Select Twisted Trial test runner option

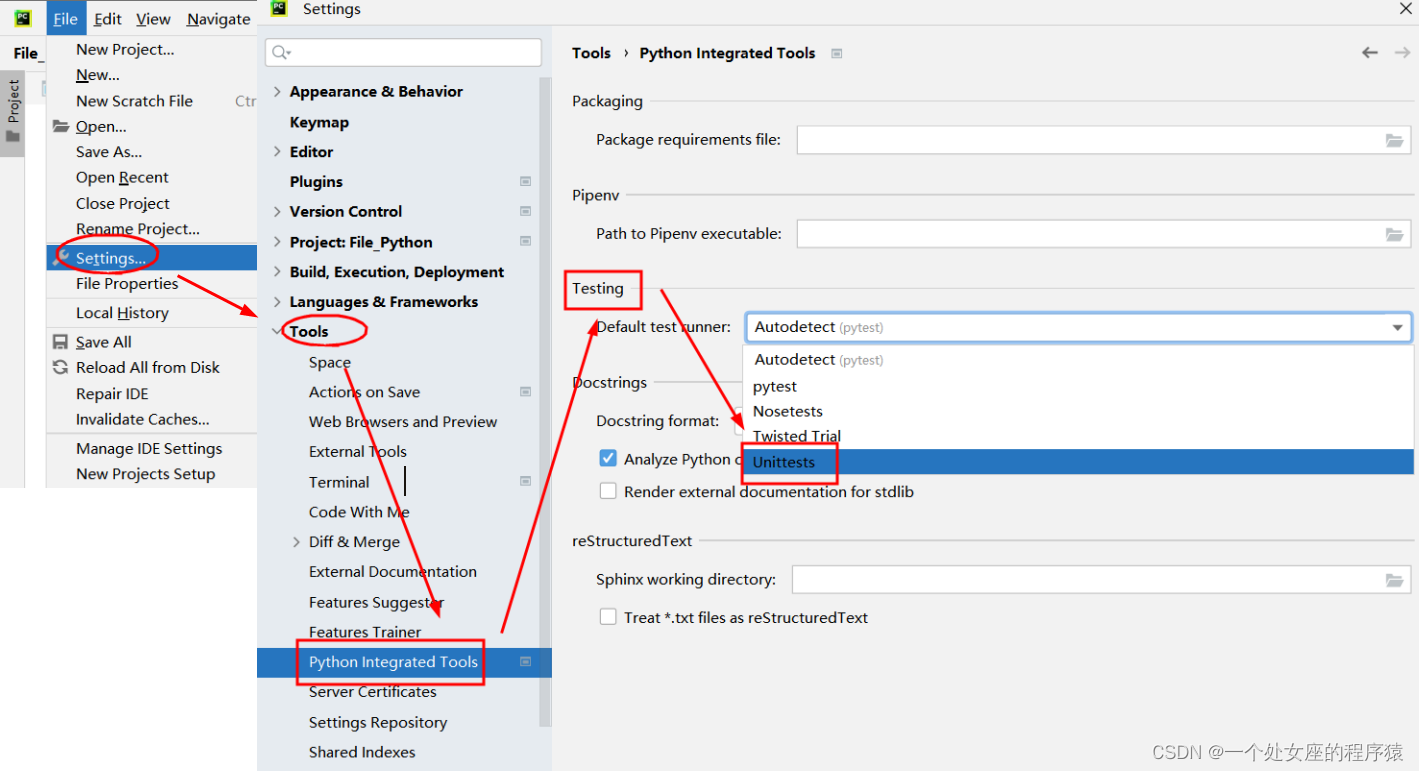1078,436
